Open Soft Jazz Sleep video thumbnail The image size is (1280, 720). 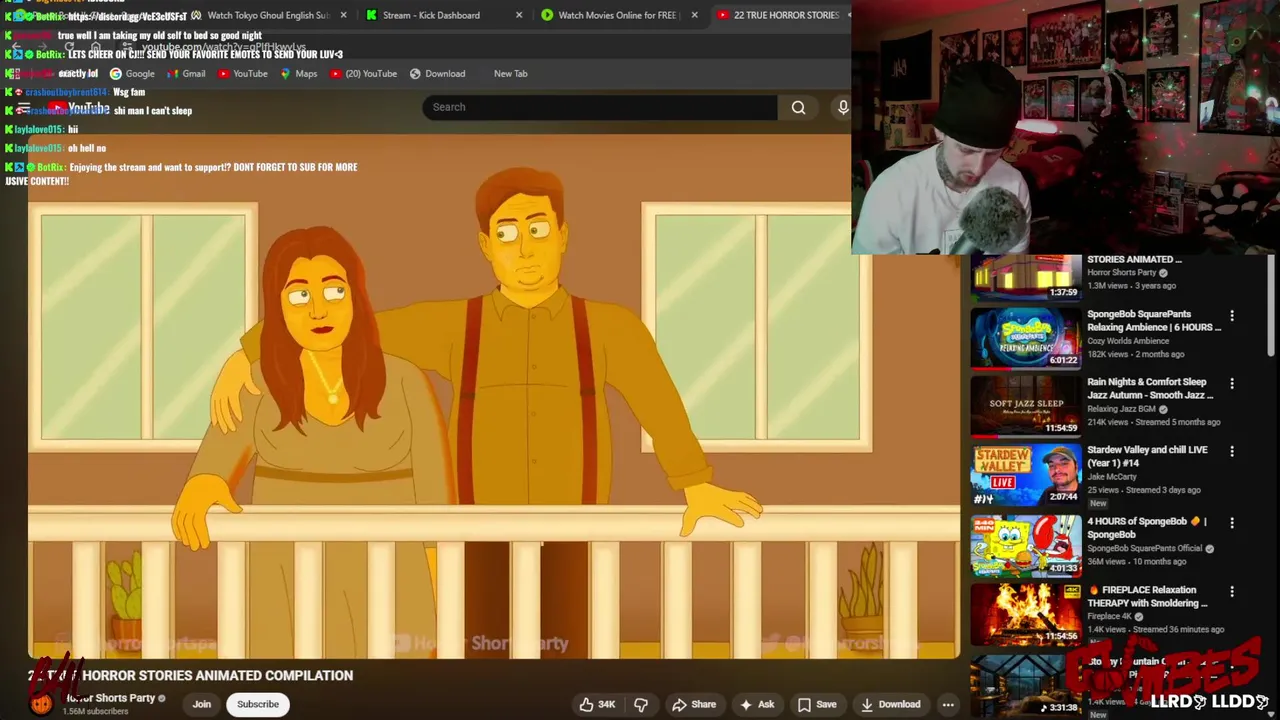pos(1026,406)
